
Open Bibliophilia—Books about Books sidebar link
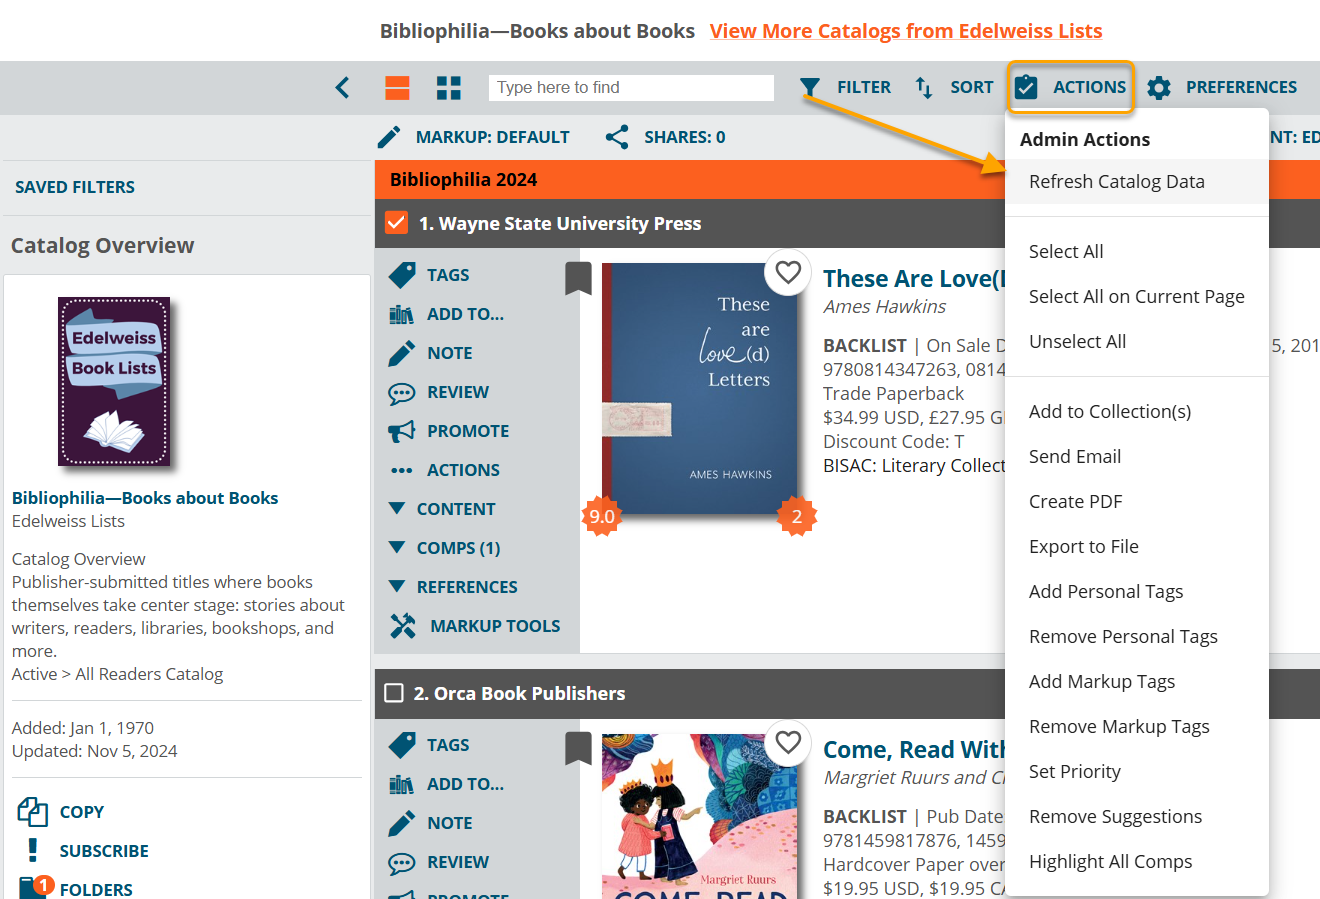[145, 498]
